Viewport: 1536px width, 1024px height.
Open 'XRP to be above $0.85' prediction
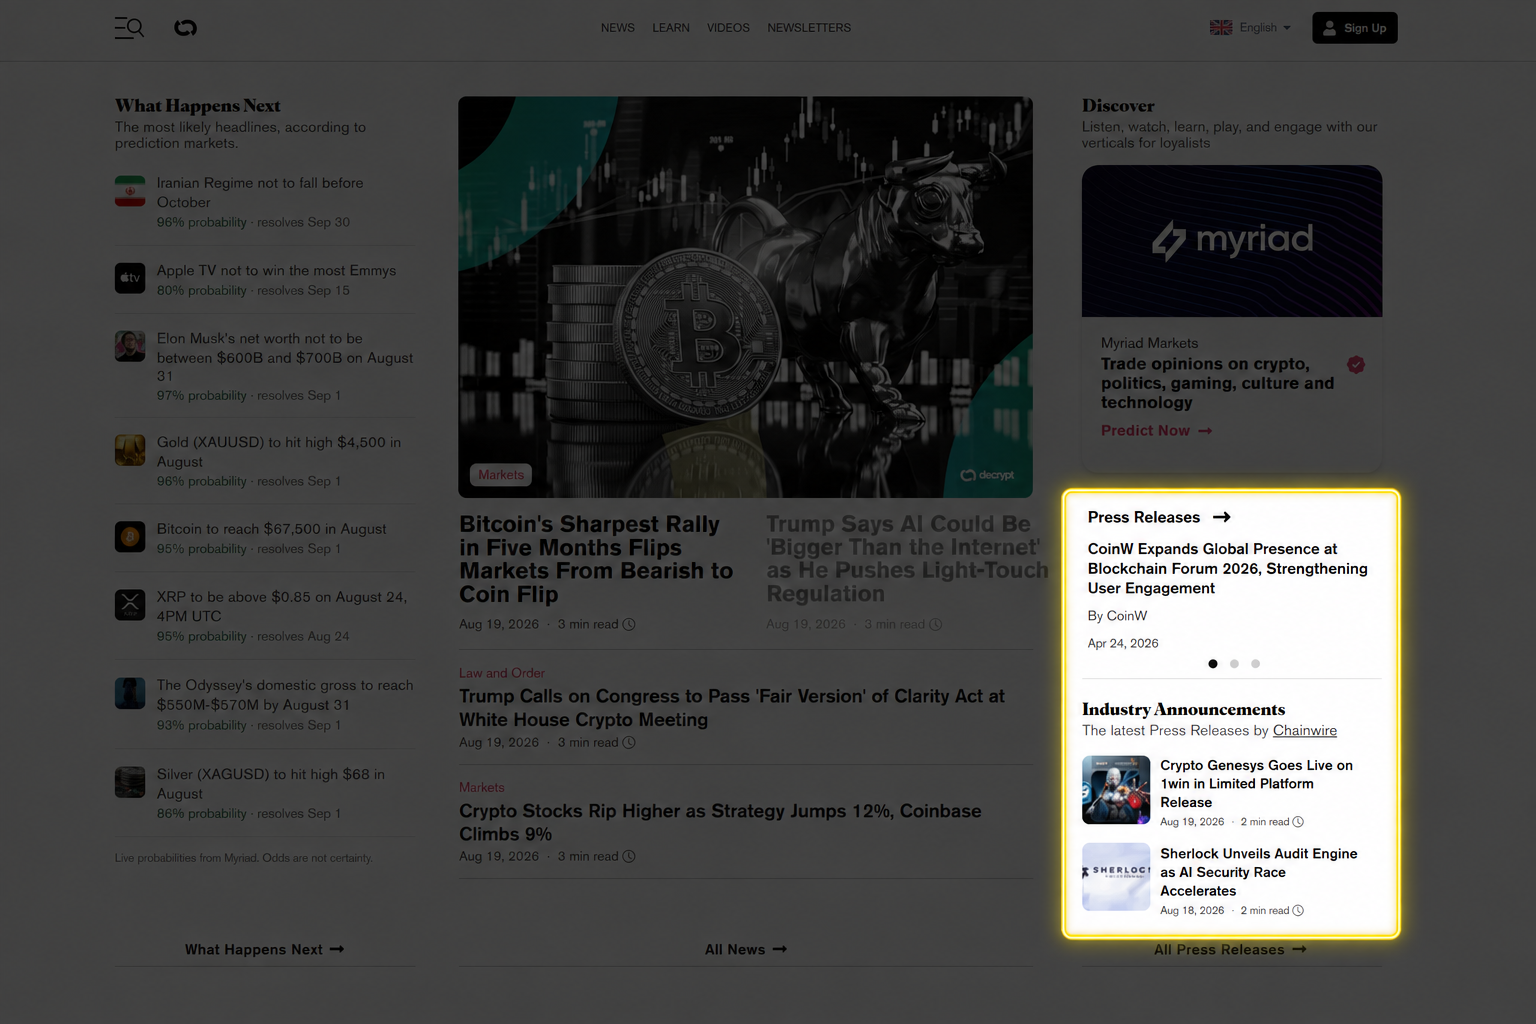[x=281, y=606]
